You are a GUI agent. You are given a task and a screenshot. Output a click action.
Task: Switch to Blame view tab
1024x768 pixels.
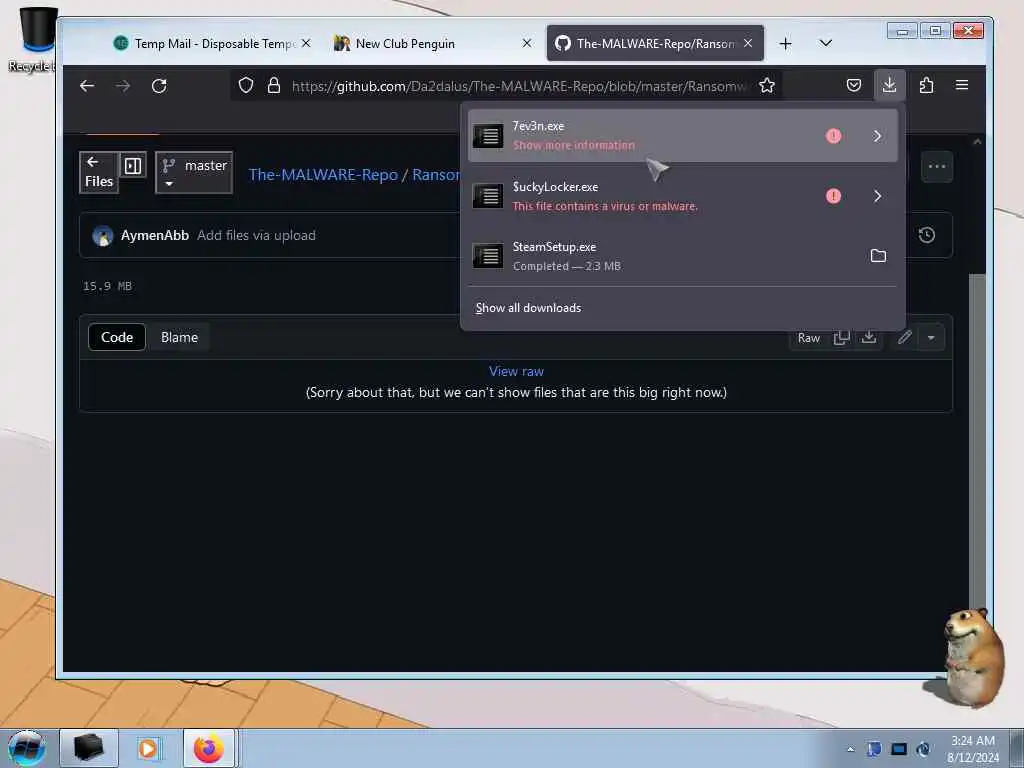179,338
